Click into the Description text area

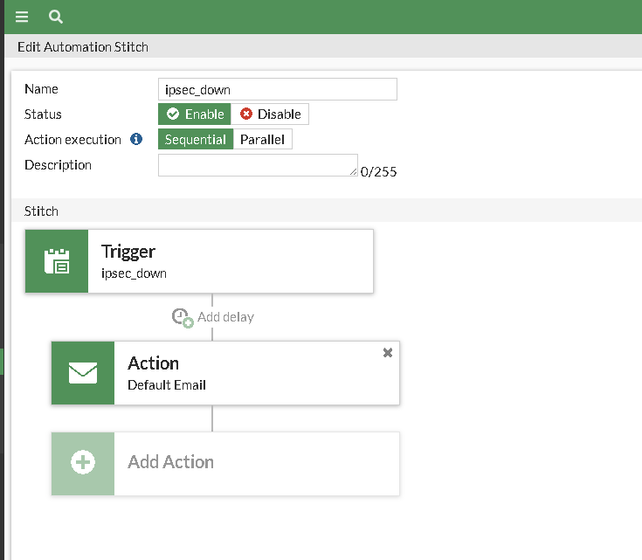(257, 165)
